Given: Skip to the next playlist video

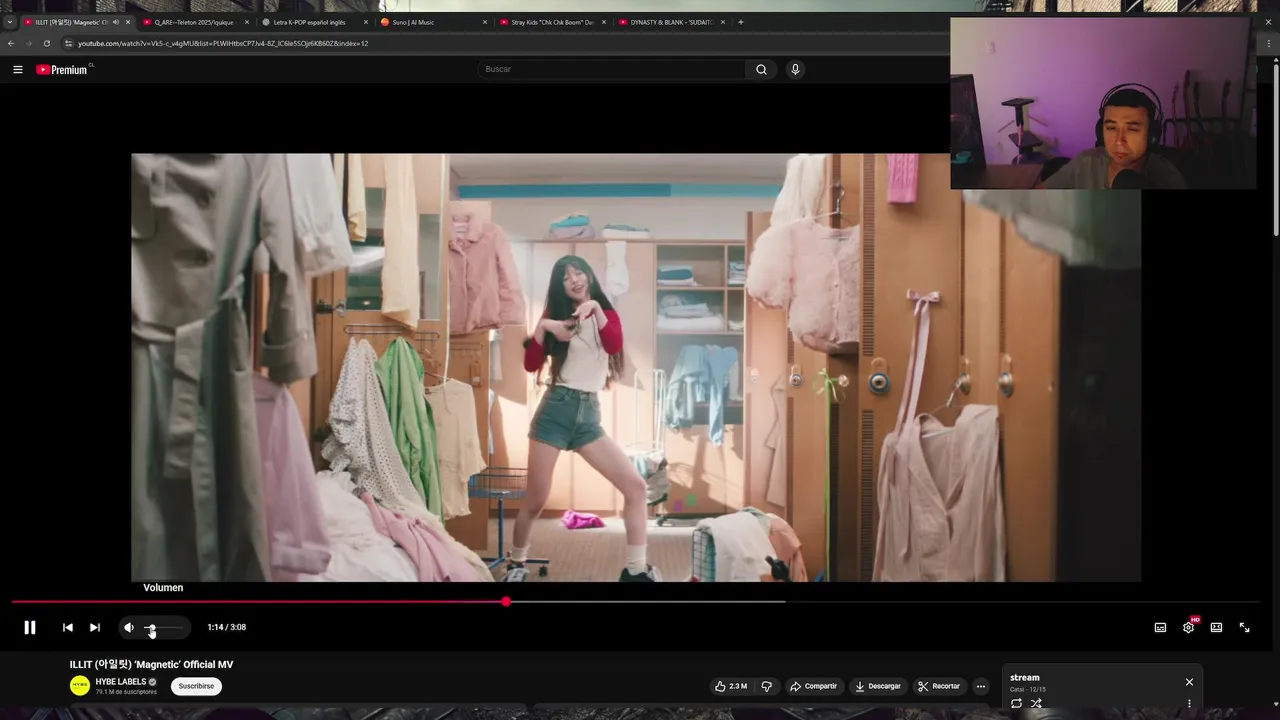Looking at the screenshot, I should [95, 627].
